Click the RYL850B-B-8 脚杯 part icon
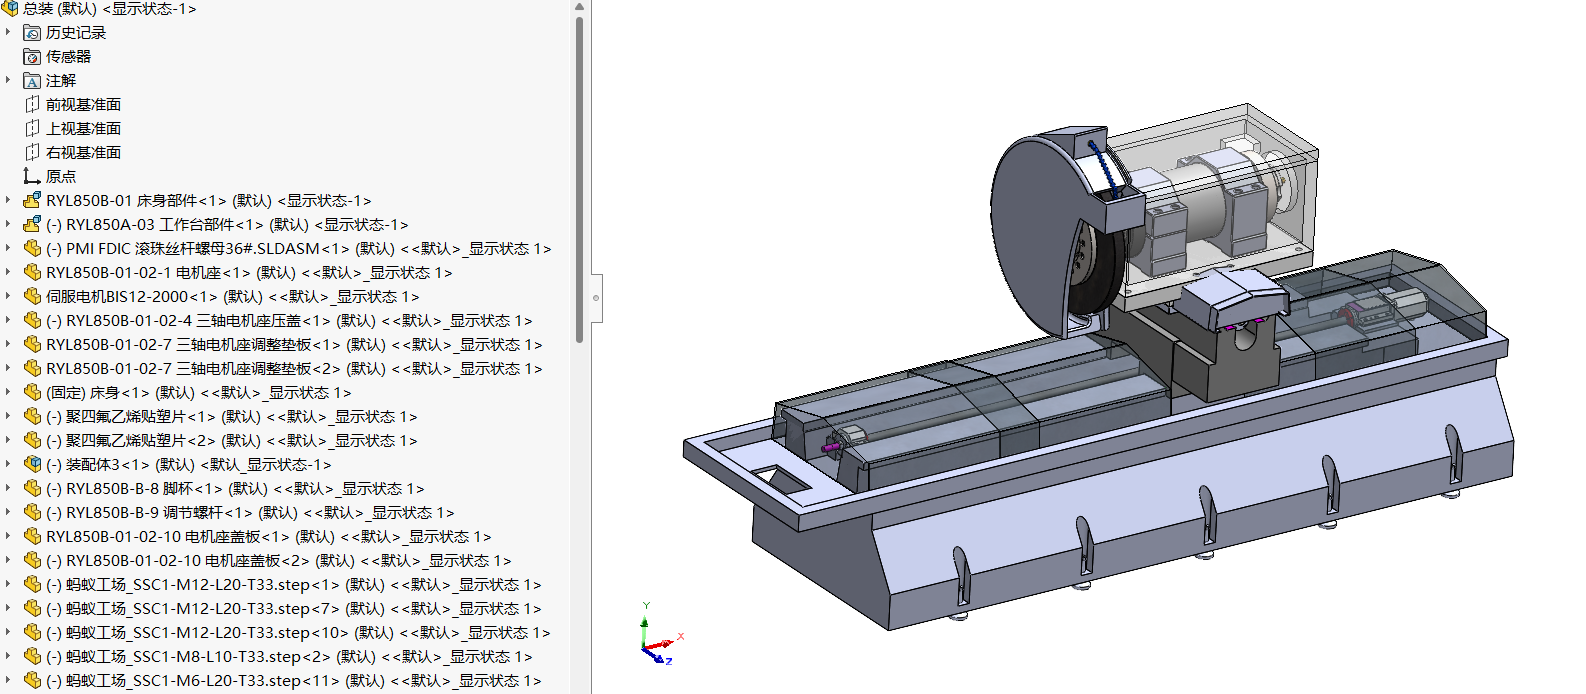The width and height of the screenshot is (1586, 694). tap(32, 489)
